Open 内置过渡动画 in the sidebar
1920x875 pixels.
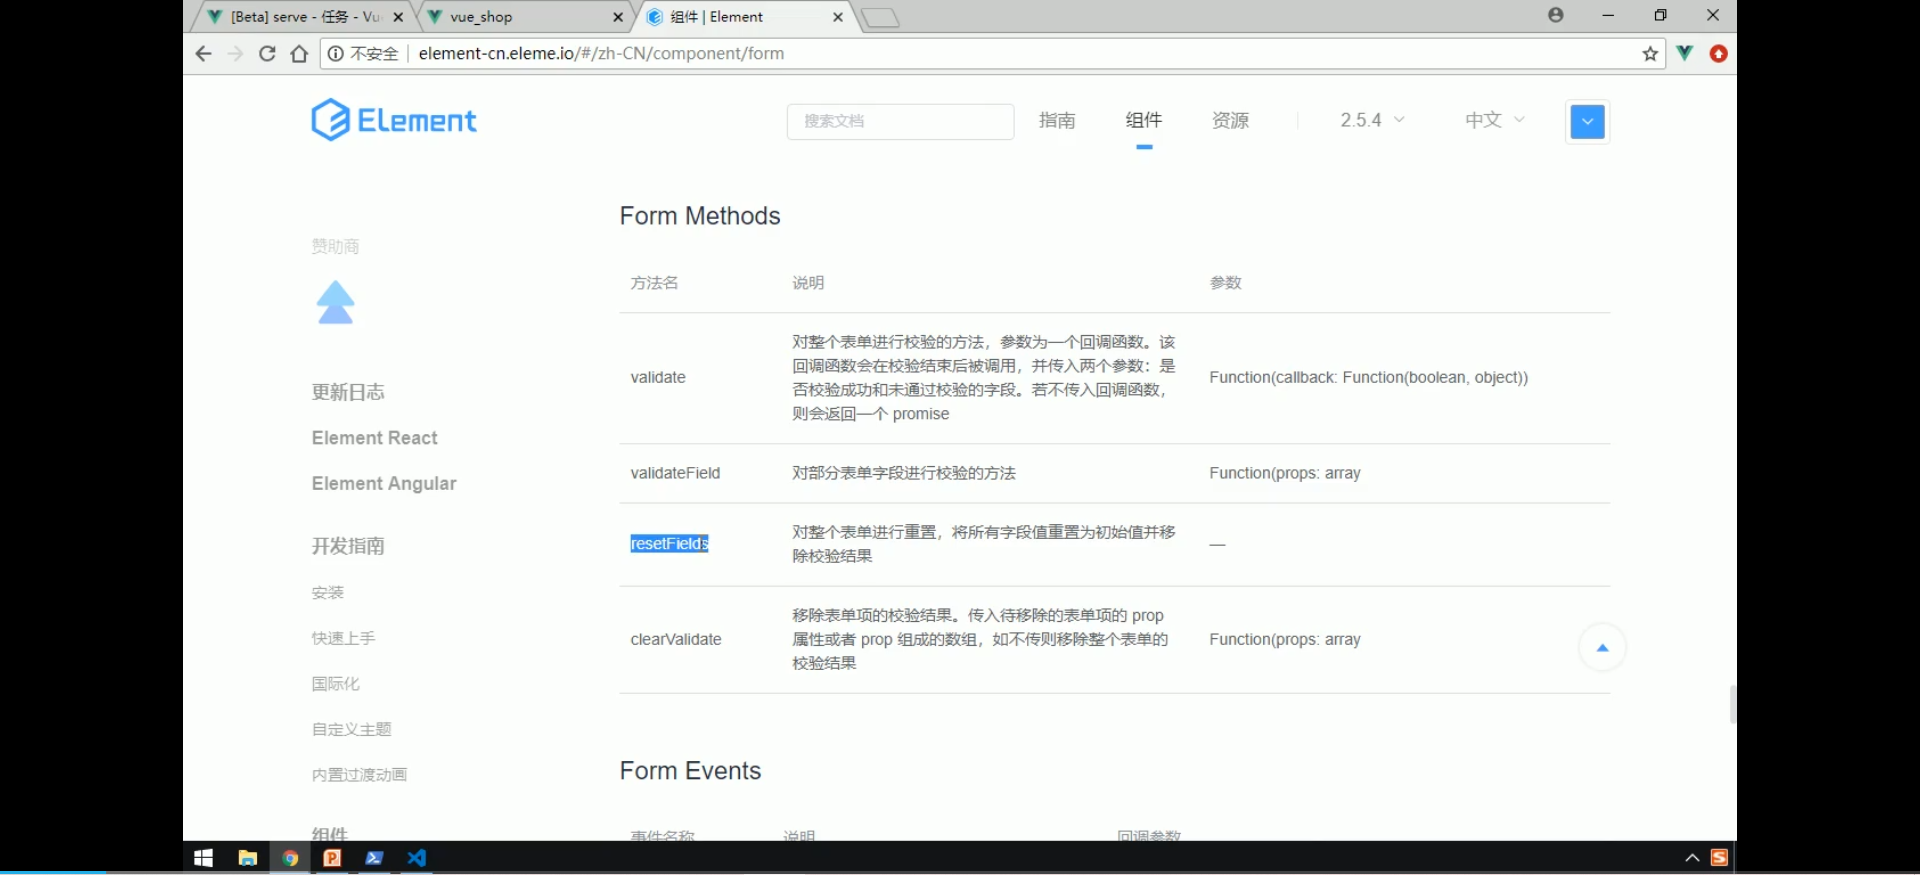point(359,775)
